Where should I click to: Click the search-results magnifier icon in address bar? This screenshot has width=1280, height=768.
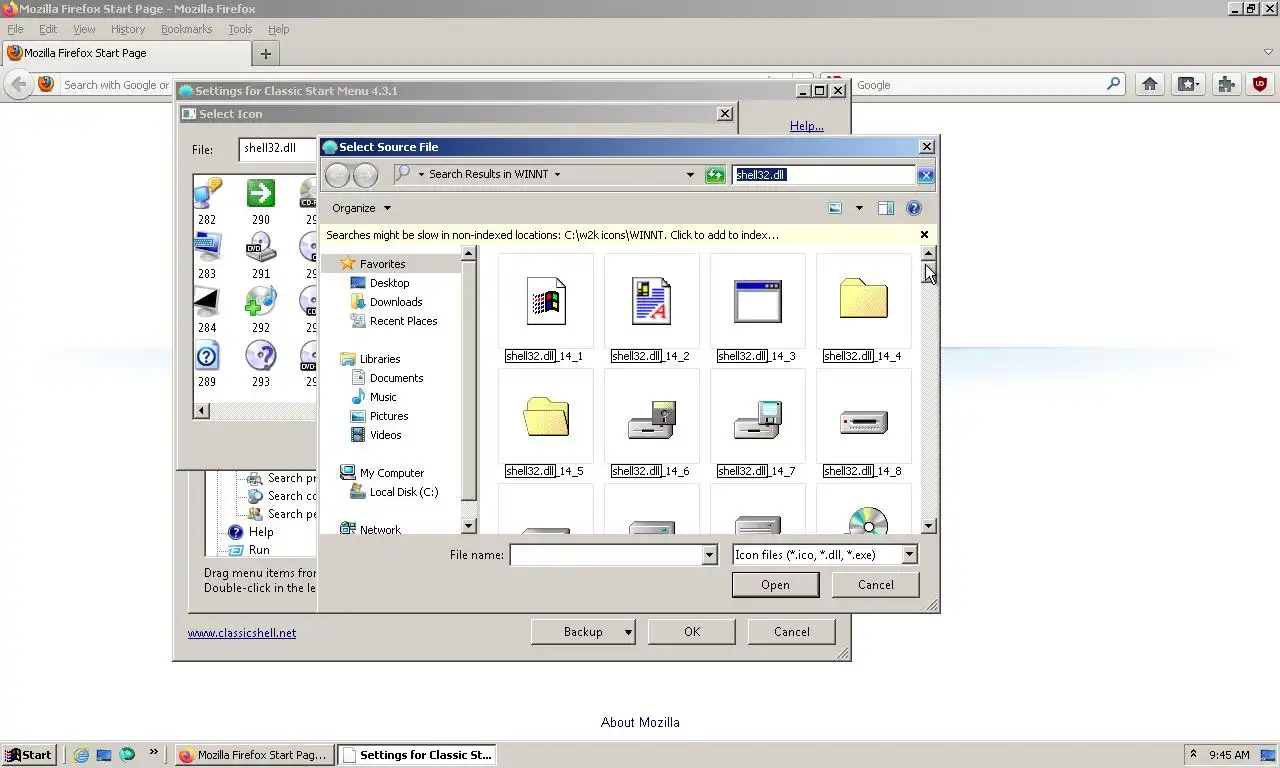tap(402, 174)
